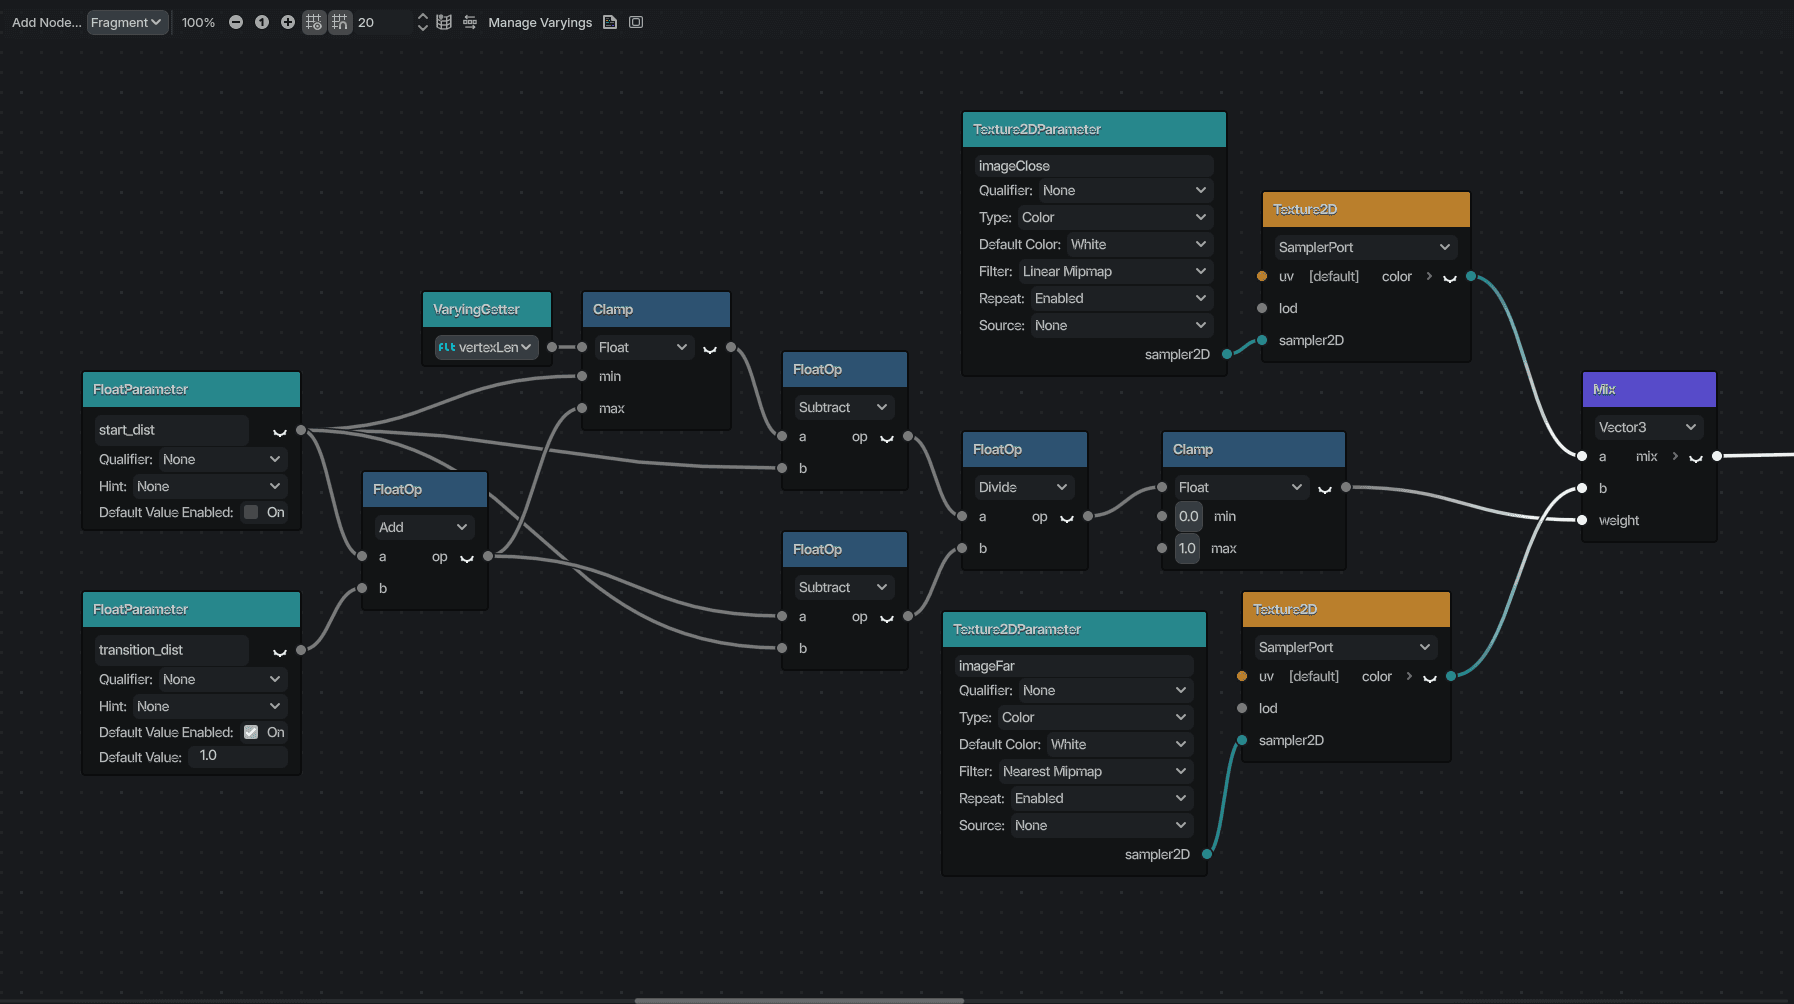Click the 100% zoom level label
Viewport: 1794px width, 1004px height.
coord(198,22)
